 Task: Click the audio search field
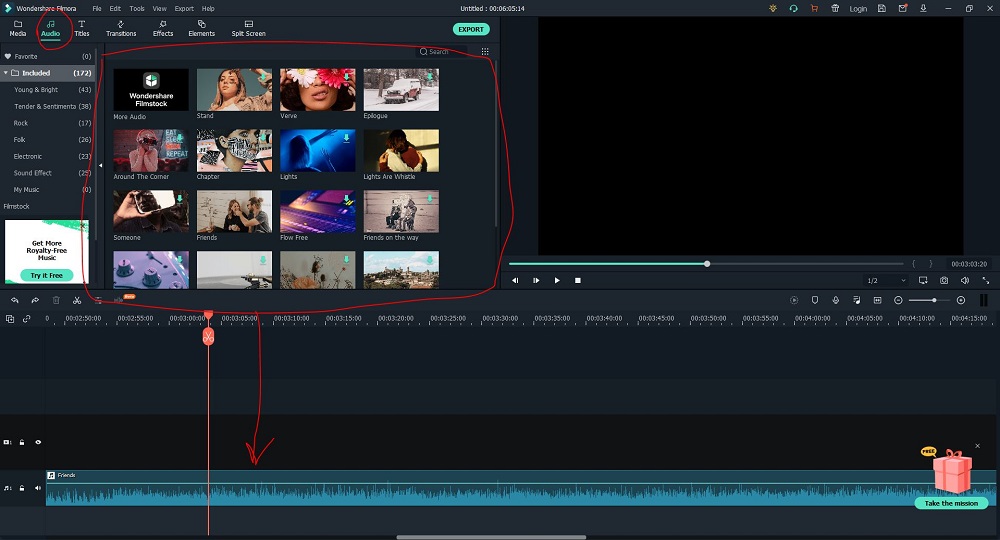click(441, 52)
